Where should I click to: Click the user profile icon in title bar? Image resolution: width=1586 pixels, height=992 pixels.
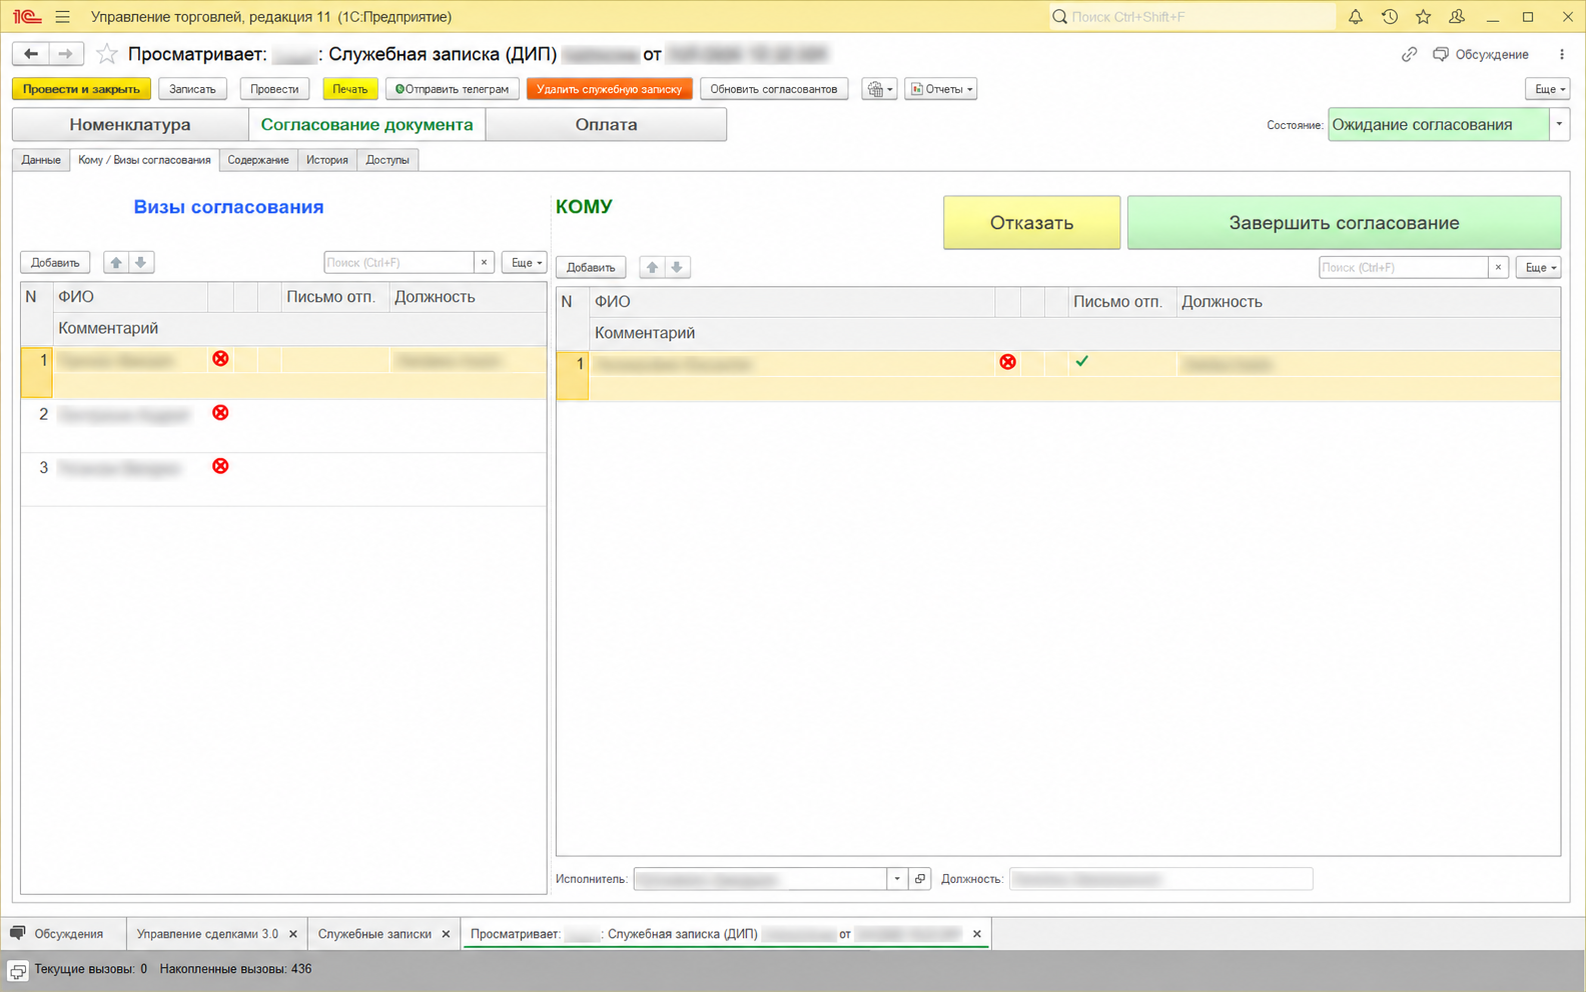[x=1457, y=17]
